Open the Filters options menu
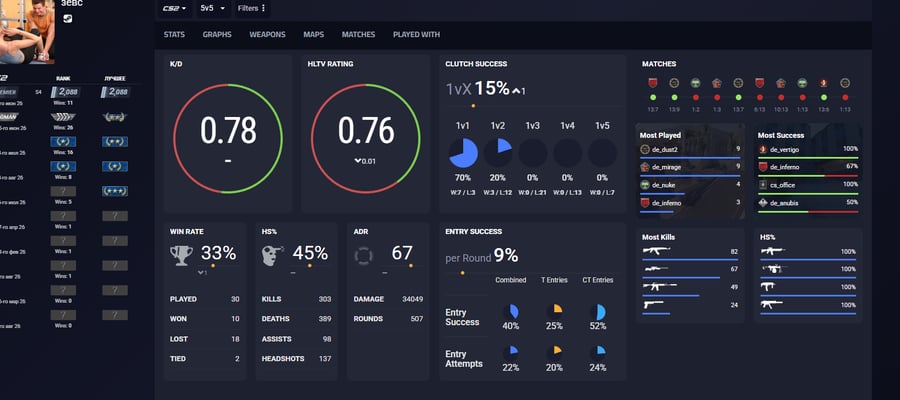 coord(251,9)
